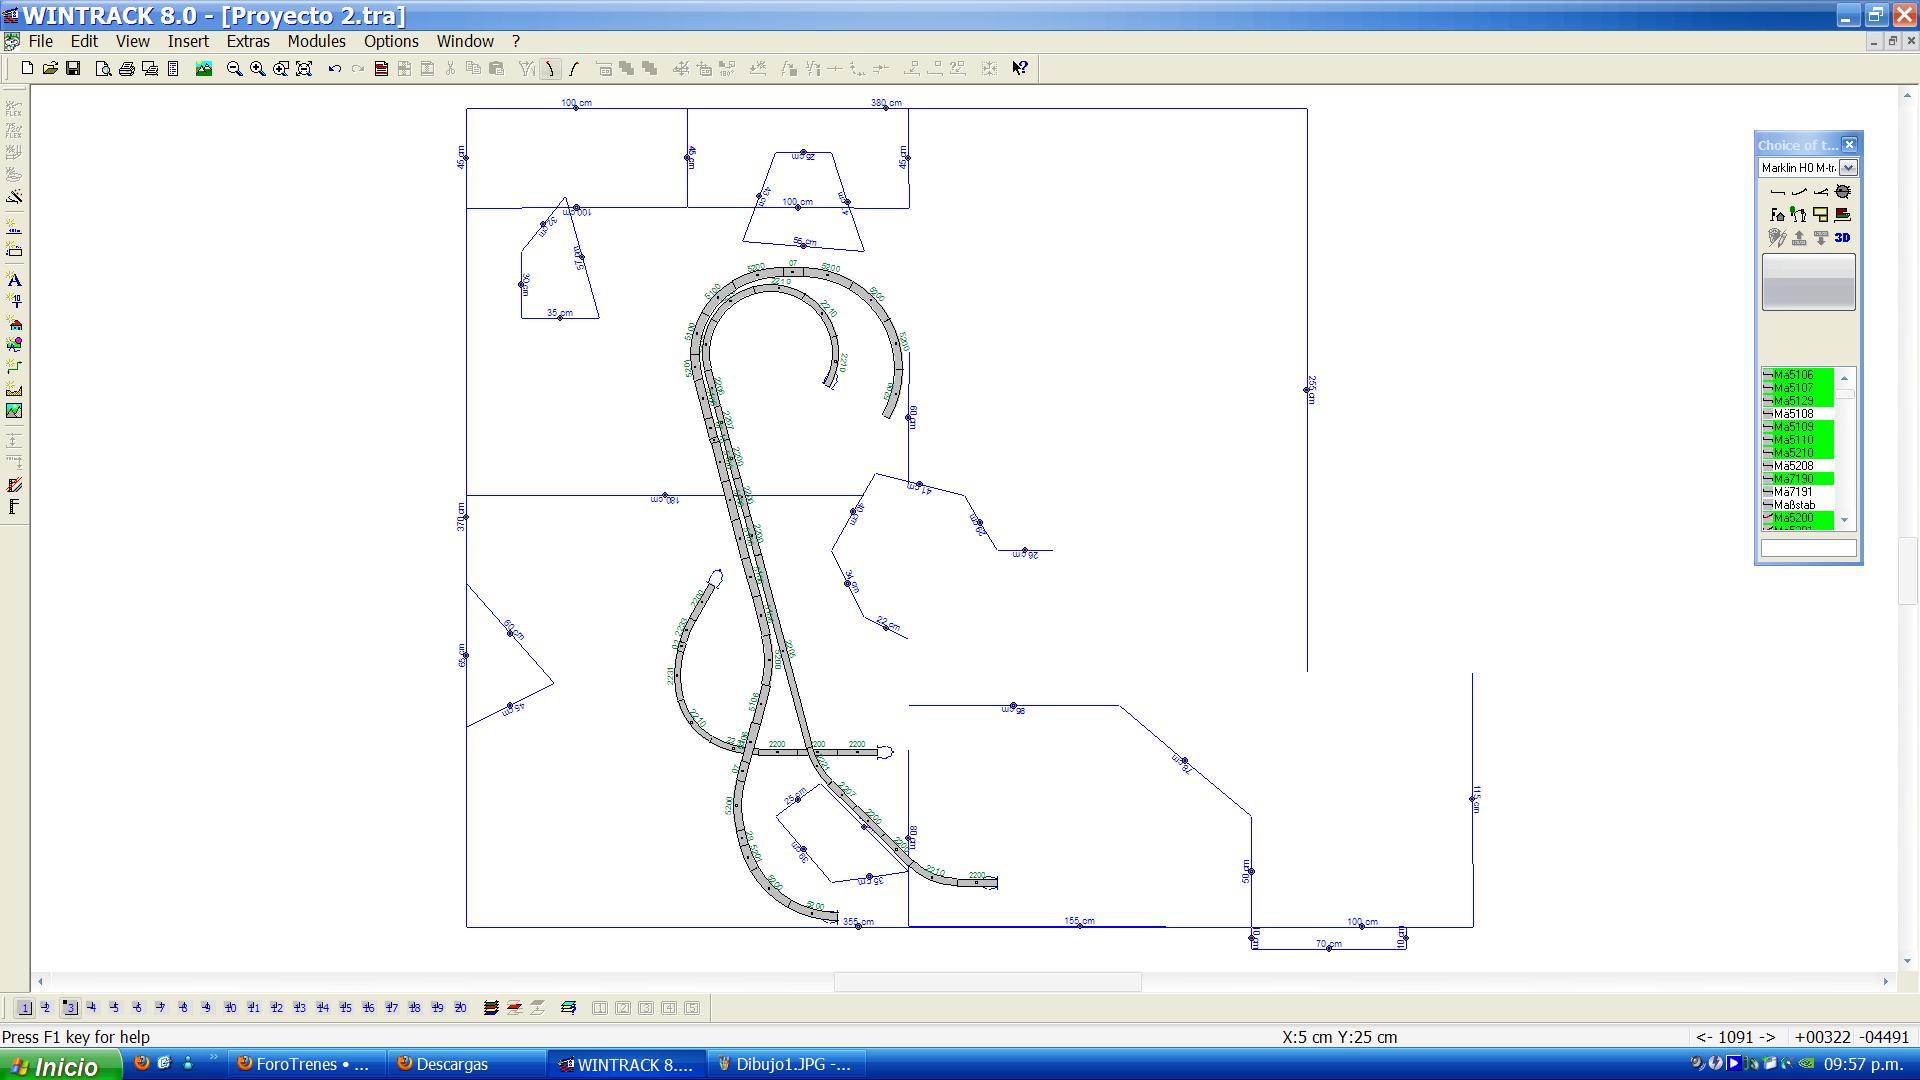
Task: Open the Modules menu
Action: coord(316,41)
